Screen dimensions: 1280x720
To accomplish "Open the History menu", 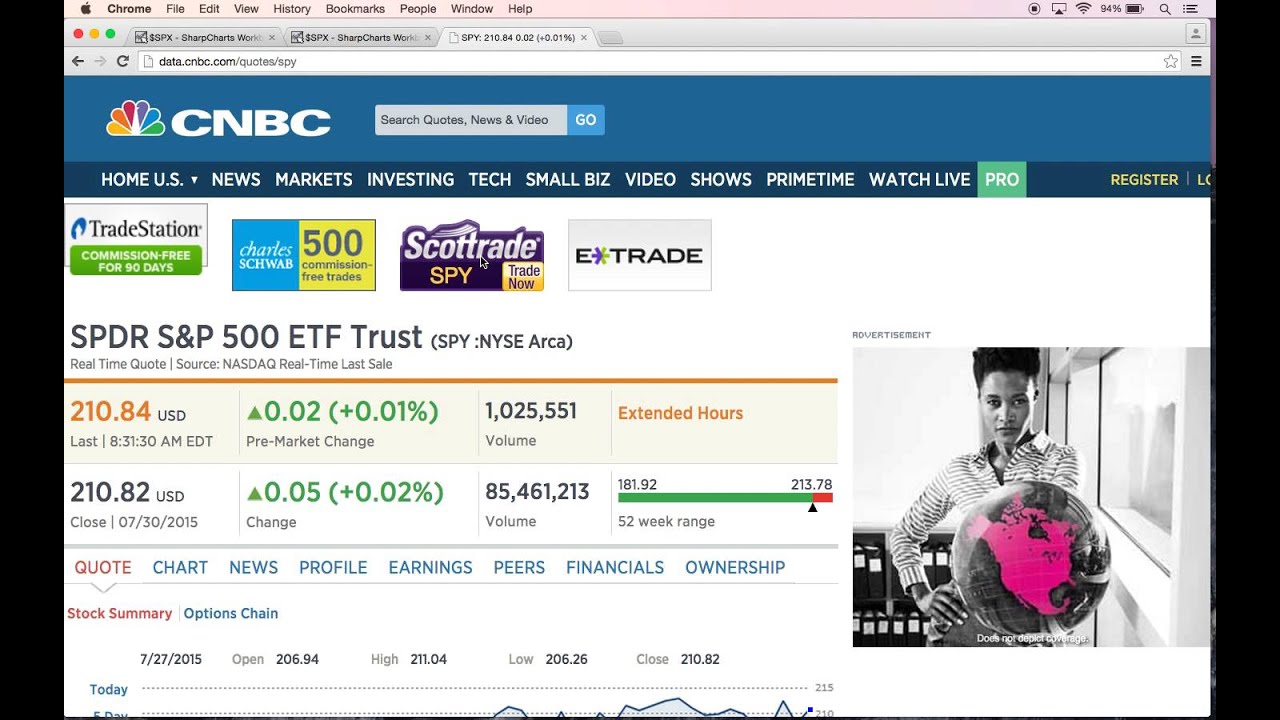I will click(292, 9).
